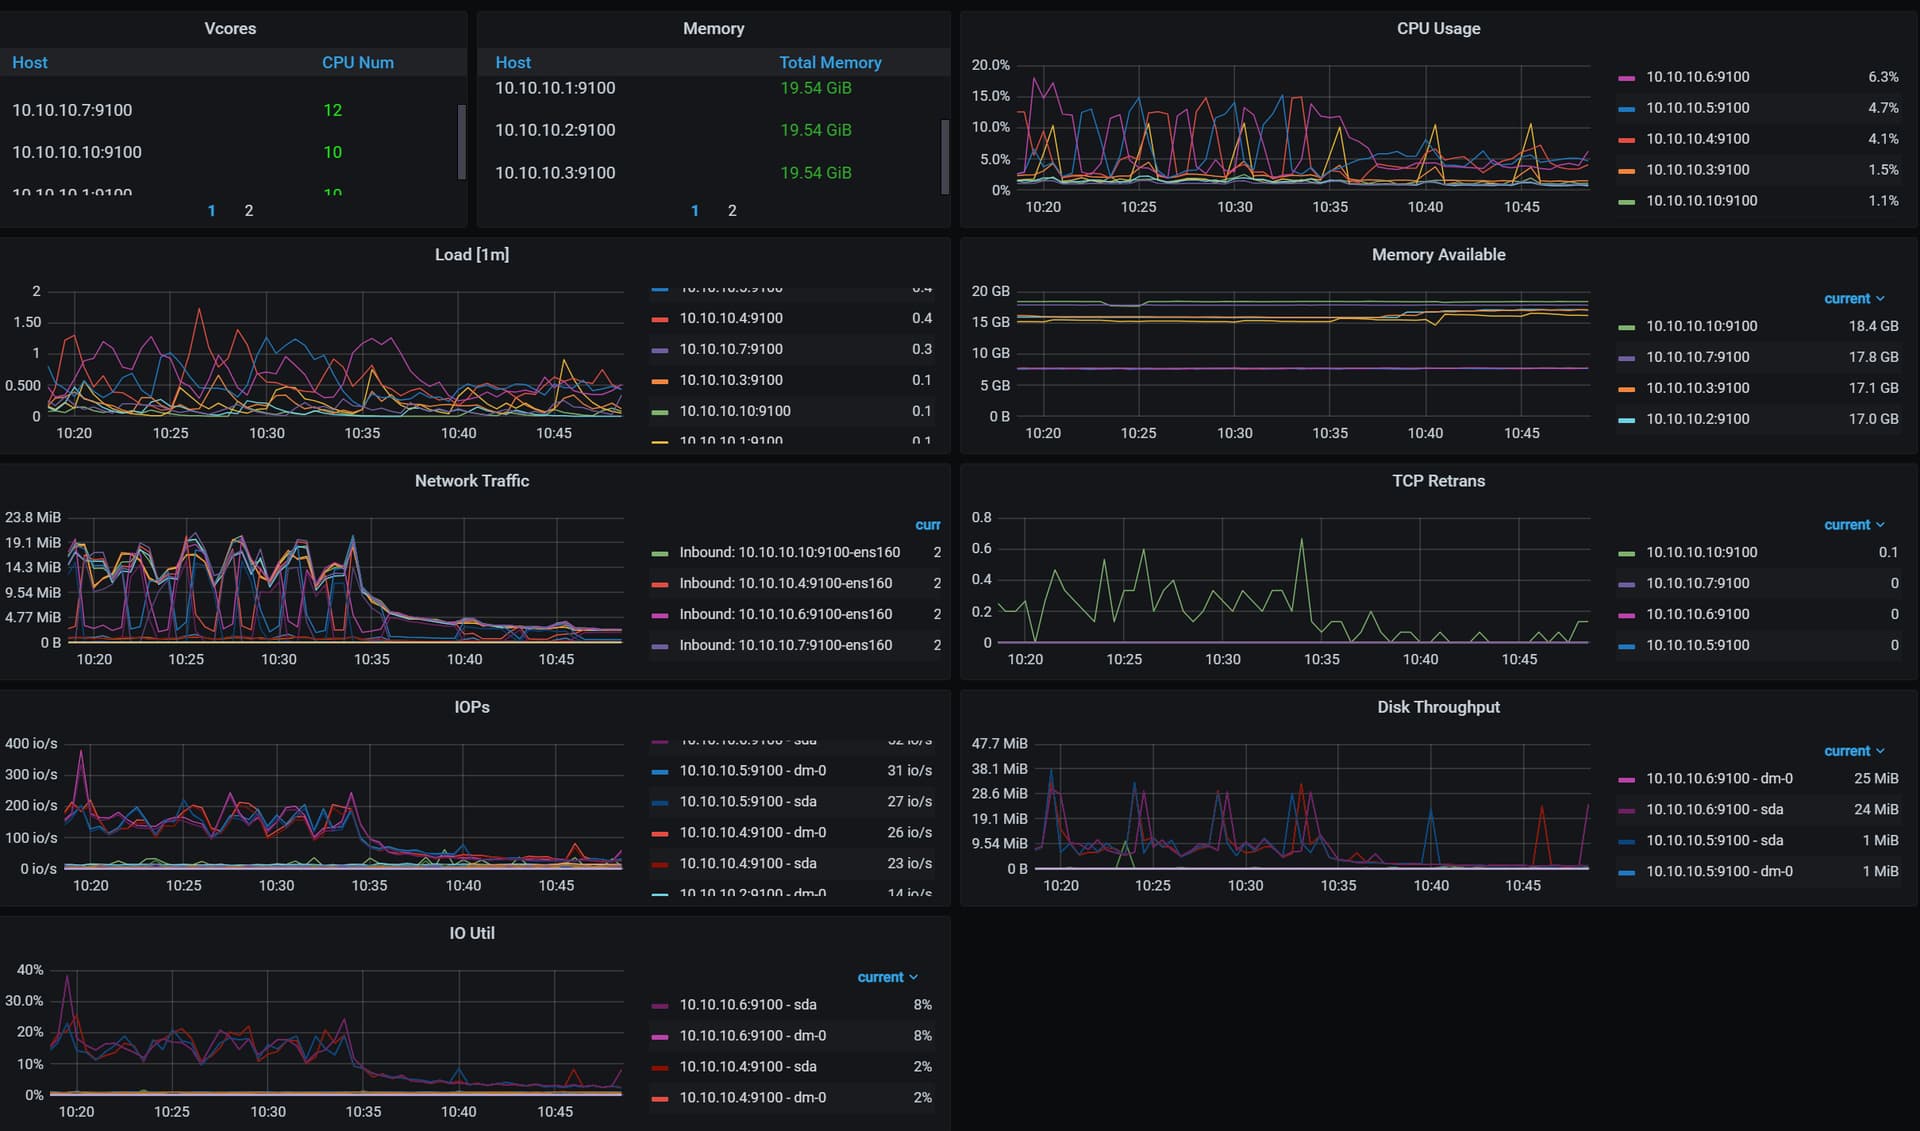This screenshot has width=1920, height=1131.
Task: Go to page 2 of the Memory table
Action: [x=732, y=211]
